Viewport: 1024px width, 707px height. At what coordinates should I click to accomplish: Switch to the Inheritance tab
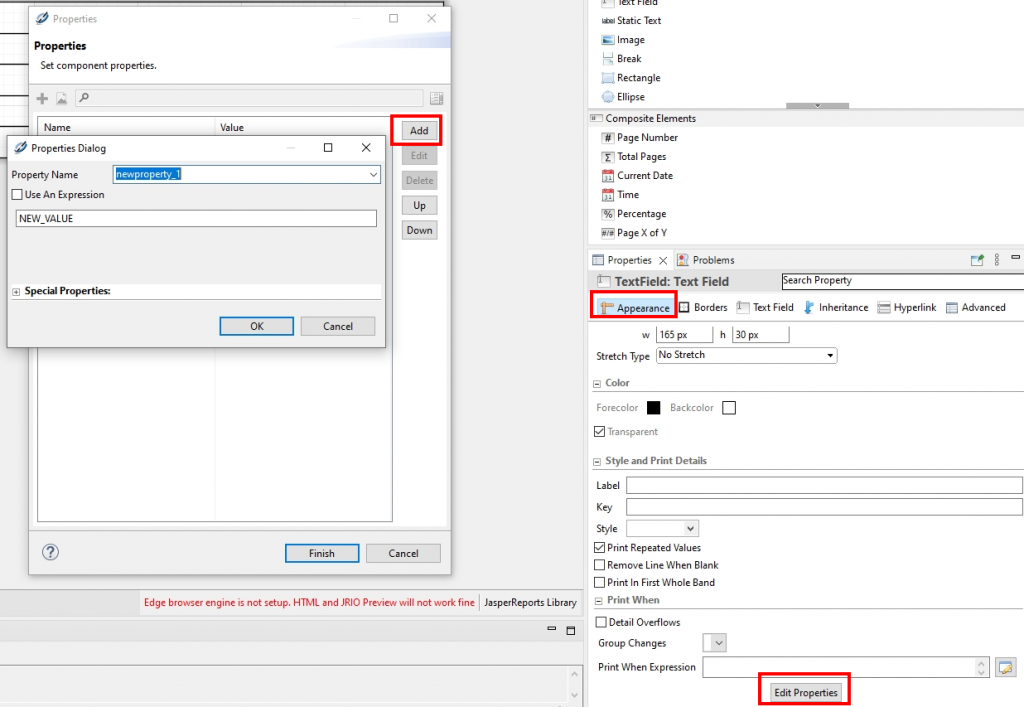(836, 307)
